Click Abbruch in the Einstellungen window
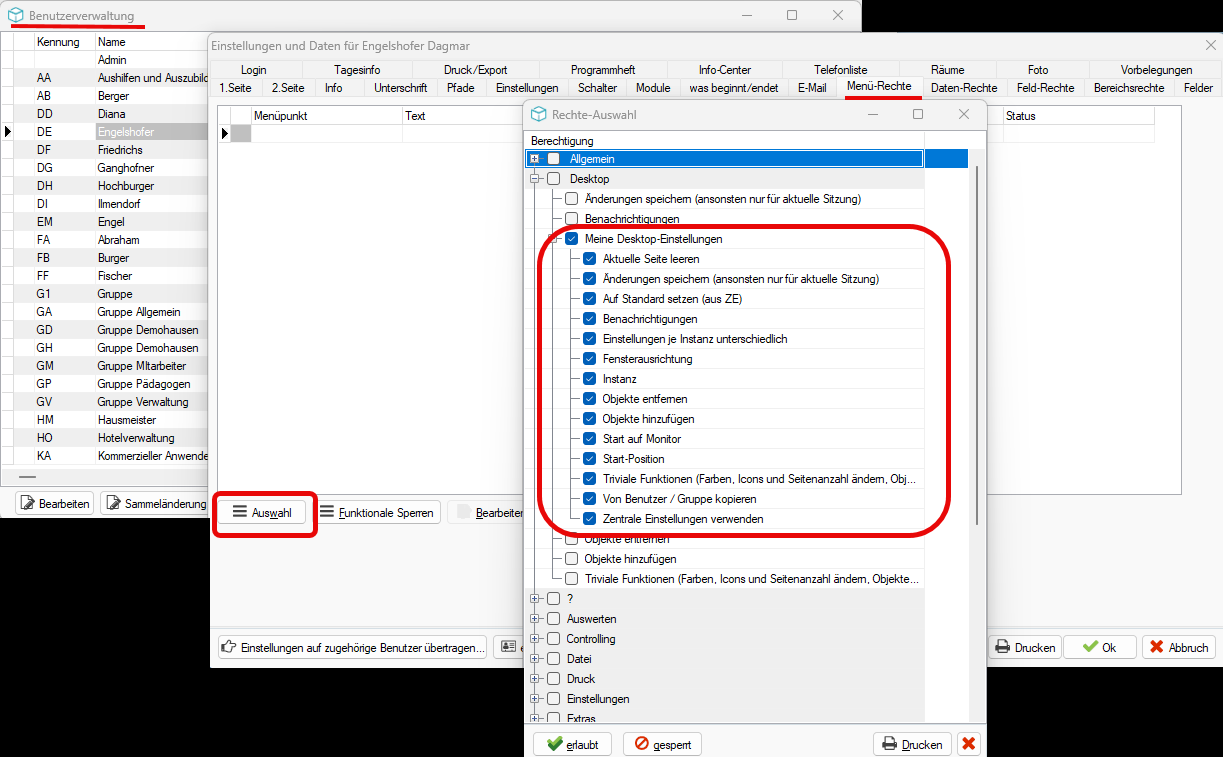The width and height of the screenshot is (1223, 757). point(1178,647)
